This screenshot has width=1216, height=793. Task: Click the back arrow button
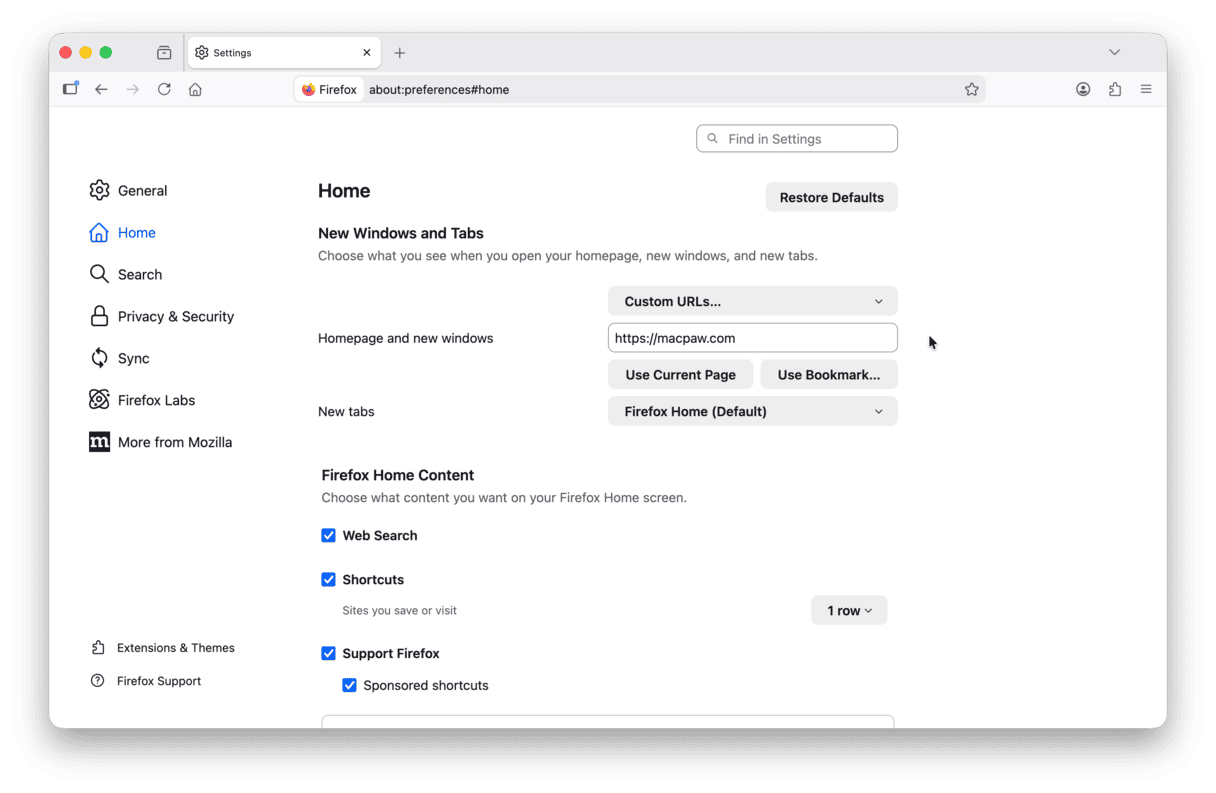[101, 89]
